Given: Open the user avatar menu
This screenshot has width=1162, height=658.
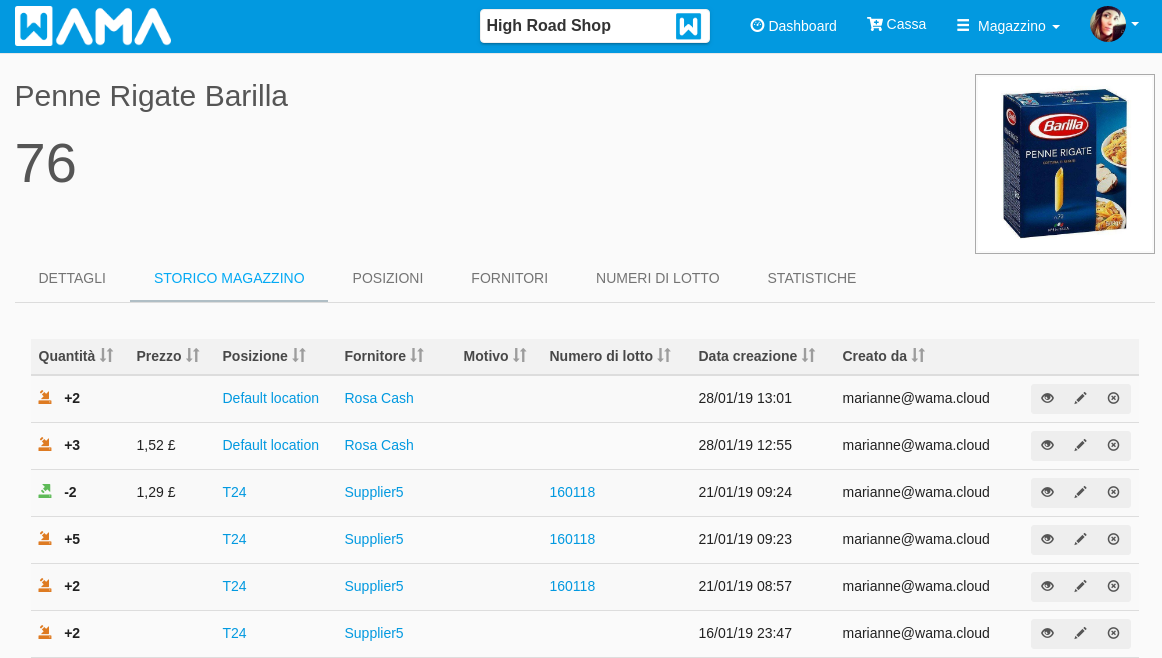Looking at the screenshot, I should click(1114, 24).
